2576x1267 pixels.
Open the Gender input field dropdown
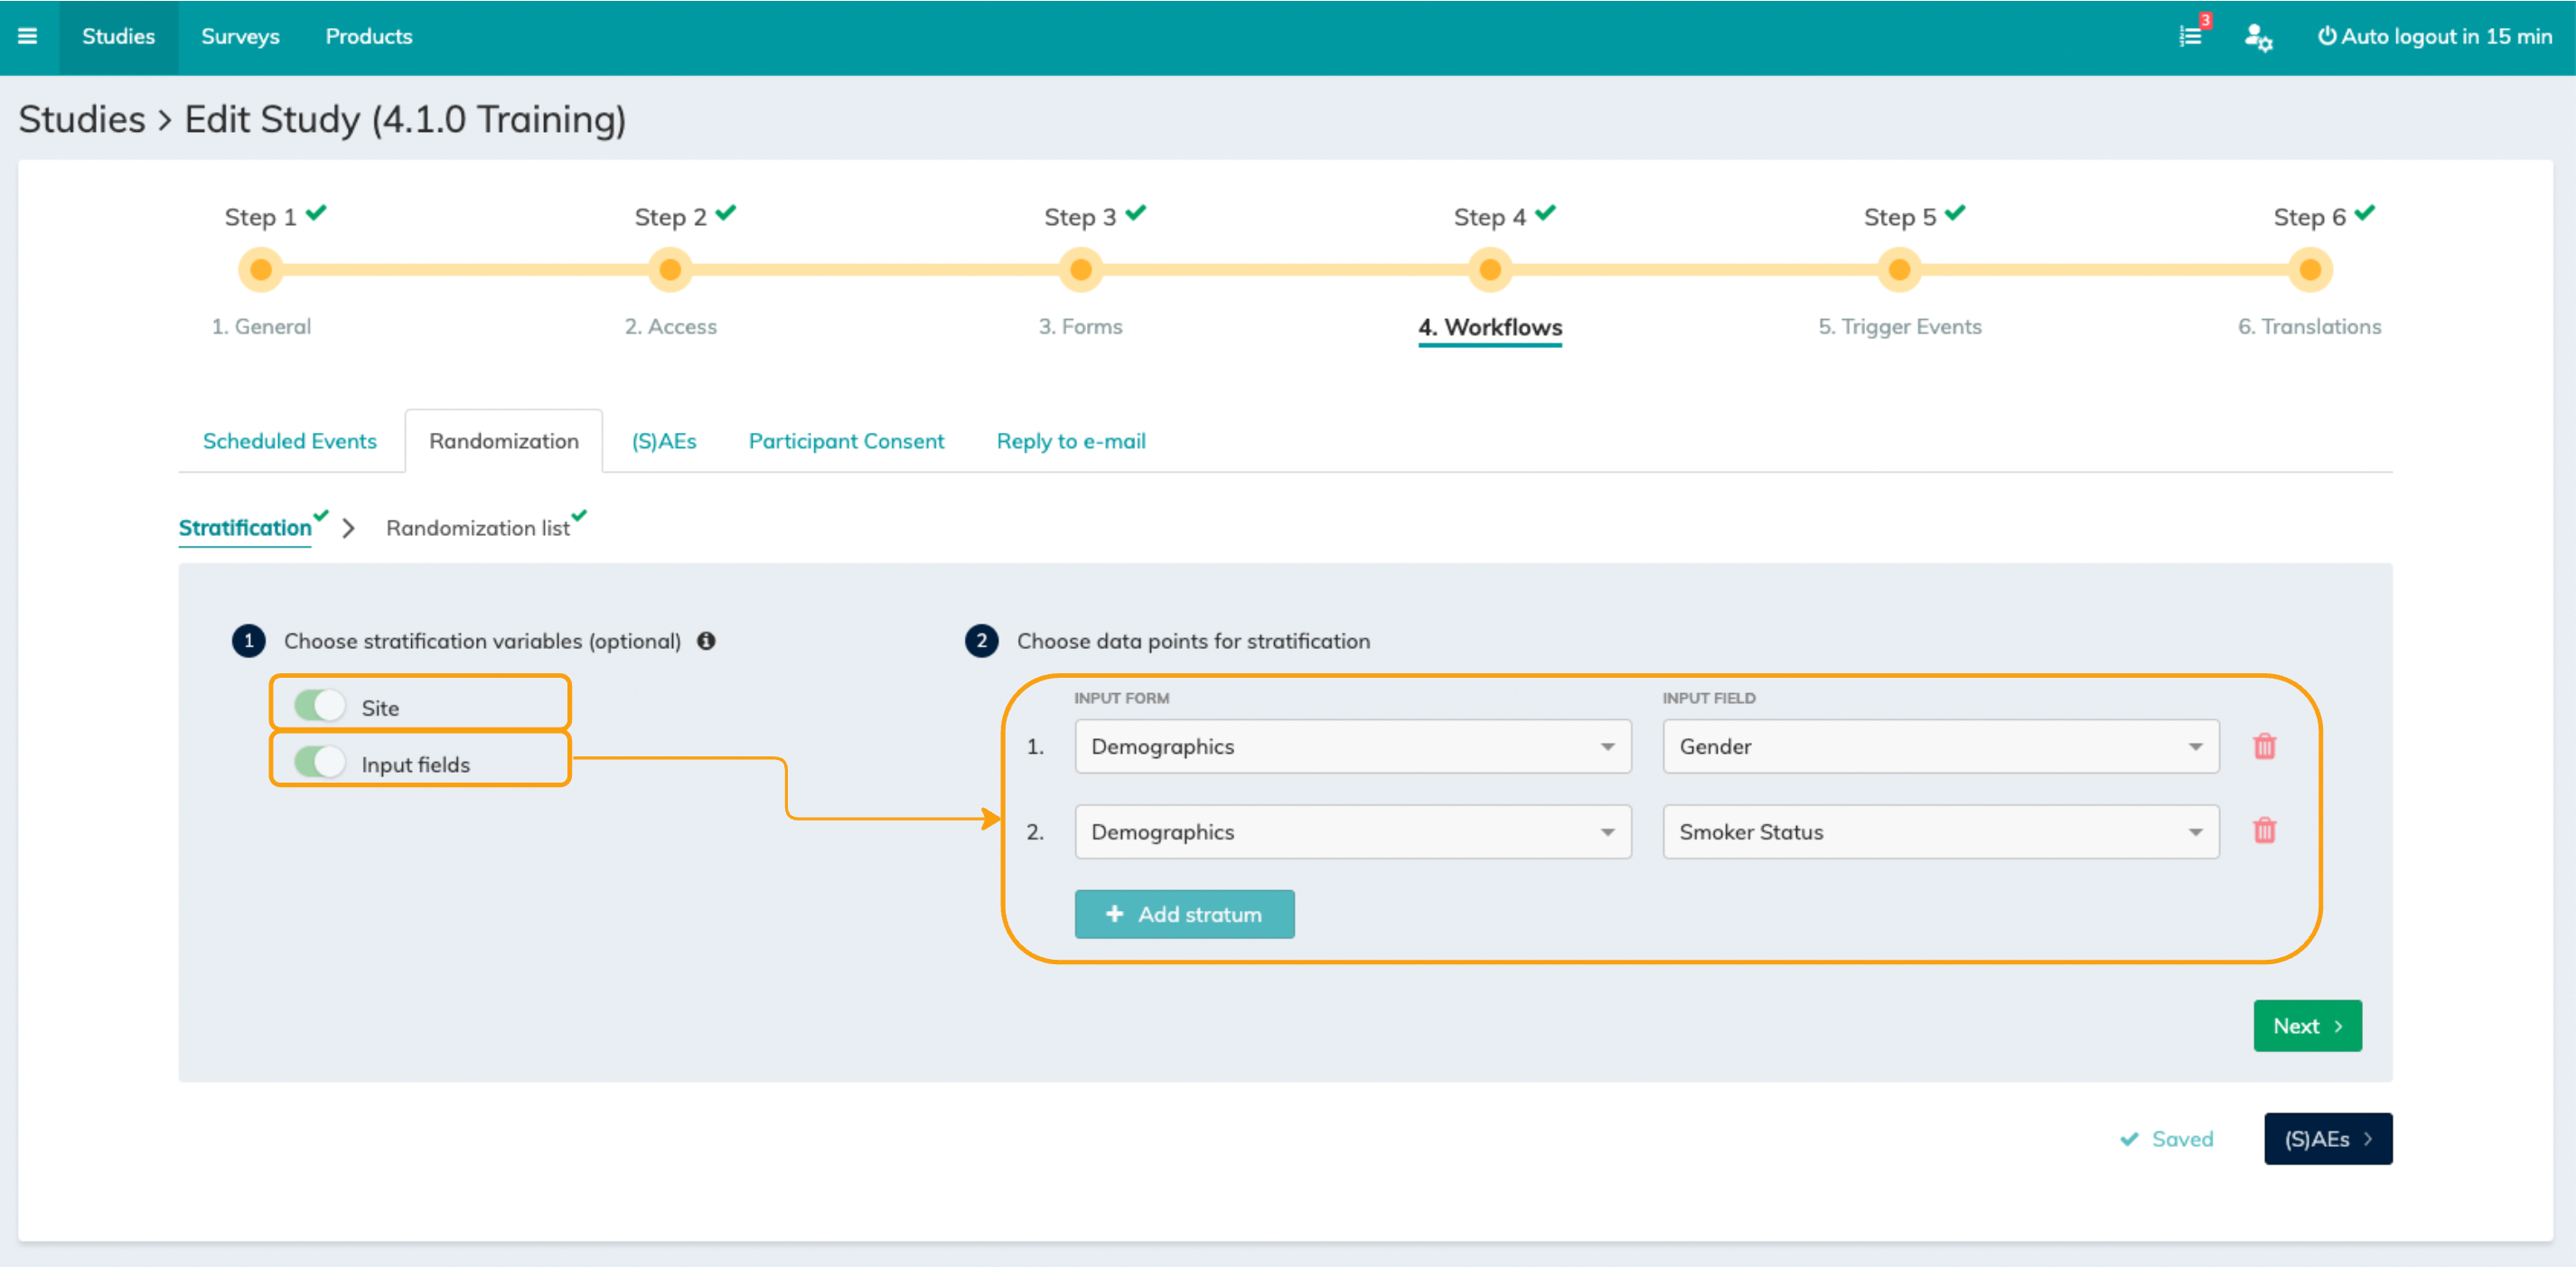pos(1940,746)
